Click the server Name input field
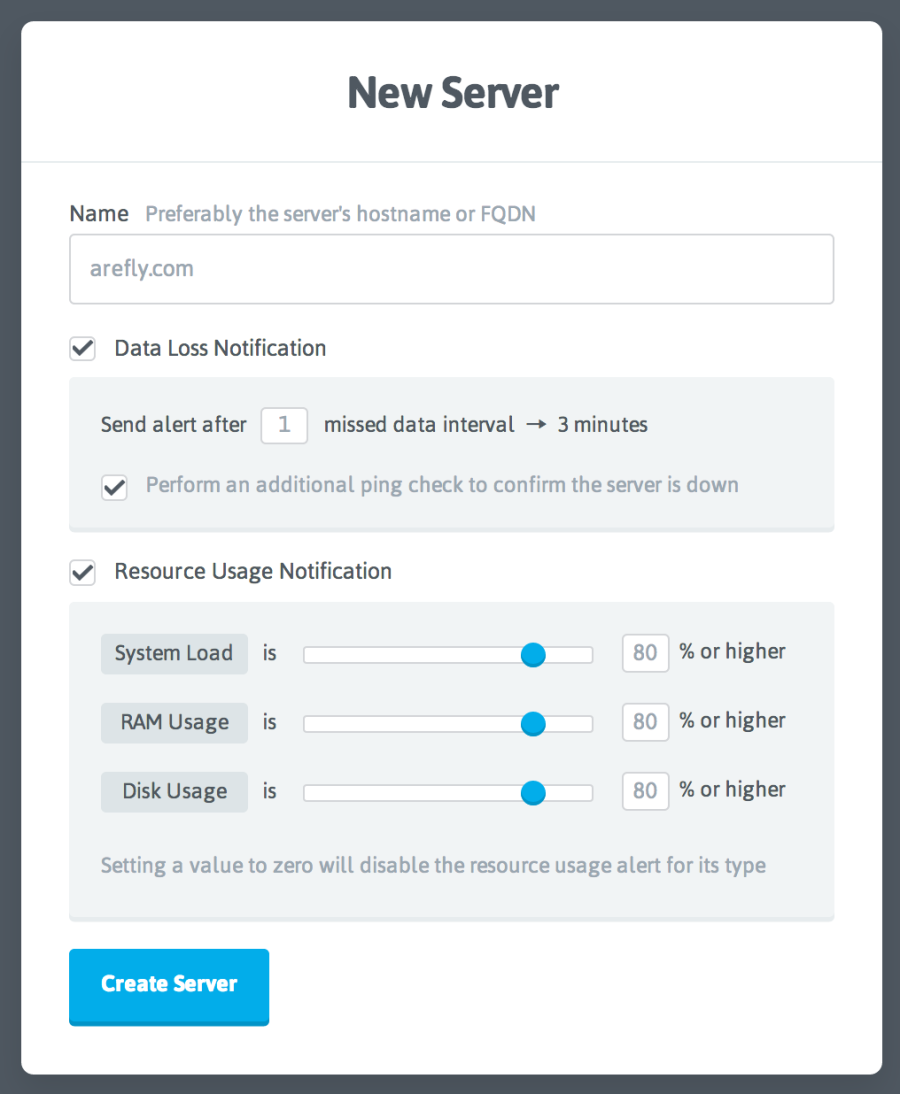The image size is (900, 1094). point(451,269)
